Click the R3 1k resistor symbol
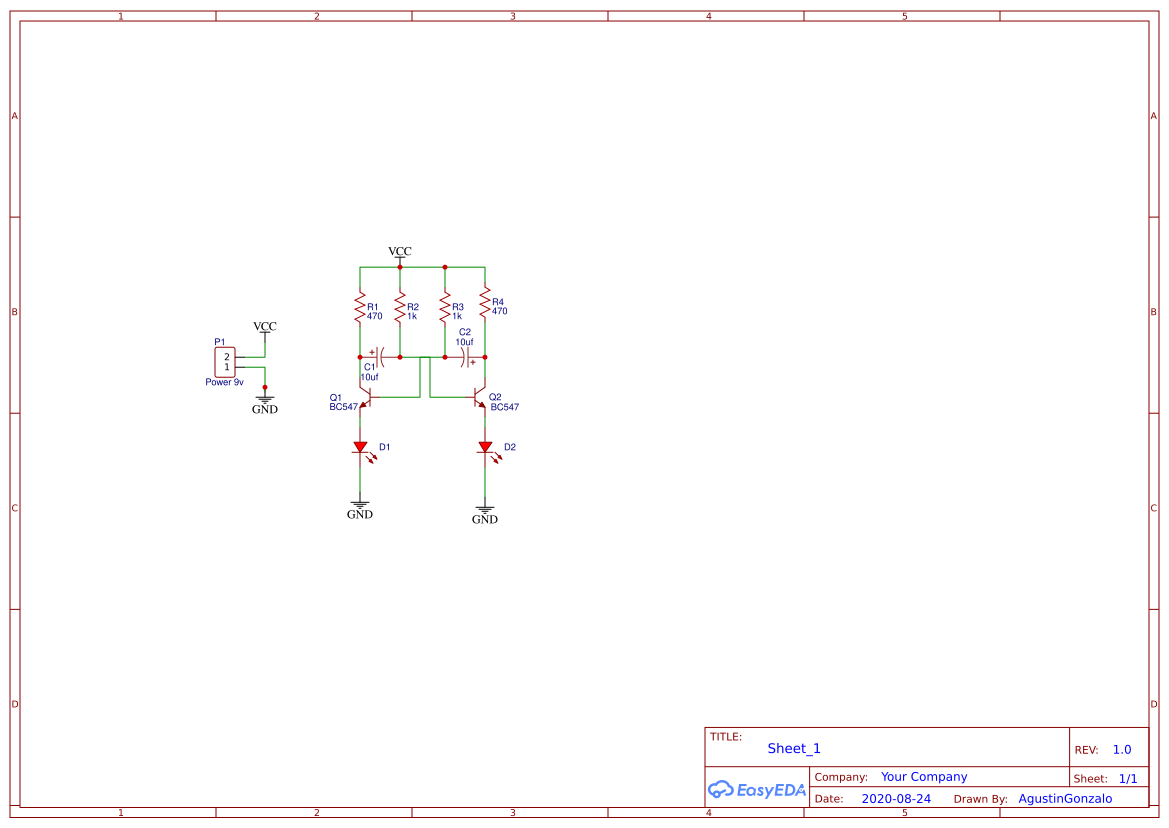This screenshot has height=828, width=1169. 444,307
